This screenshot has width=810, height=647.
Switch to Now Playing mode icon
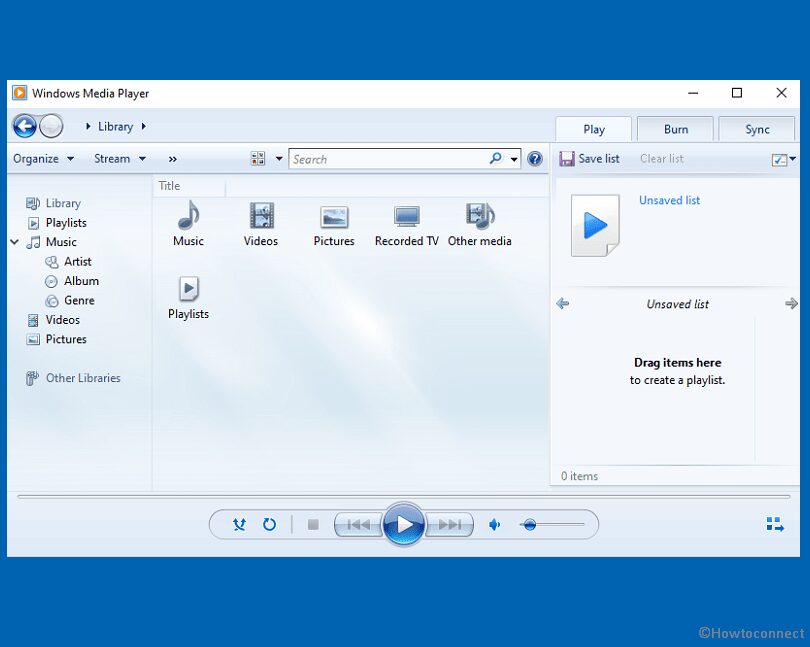[x=775, y=525]
